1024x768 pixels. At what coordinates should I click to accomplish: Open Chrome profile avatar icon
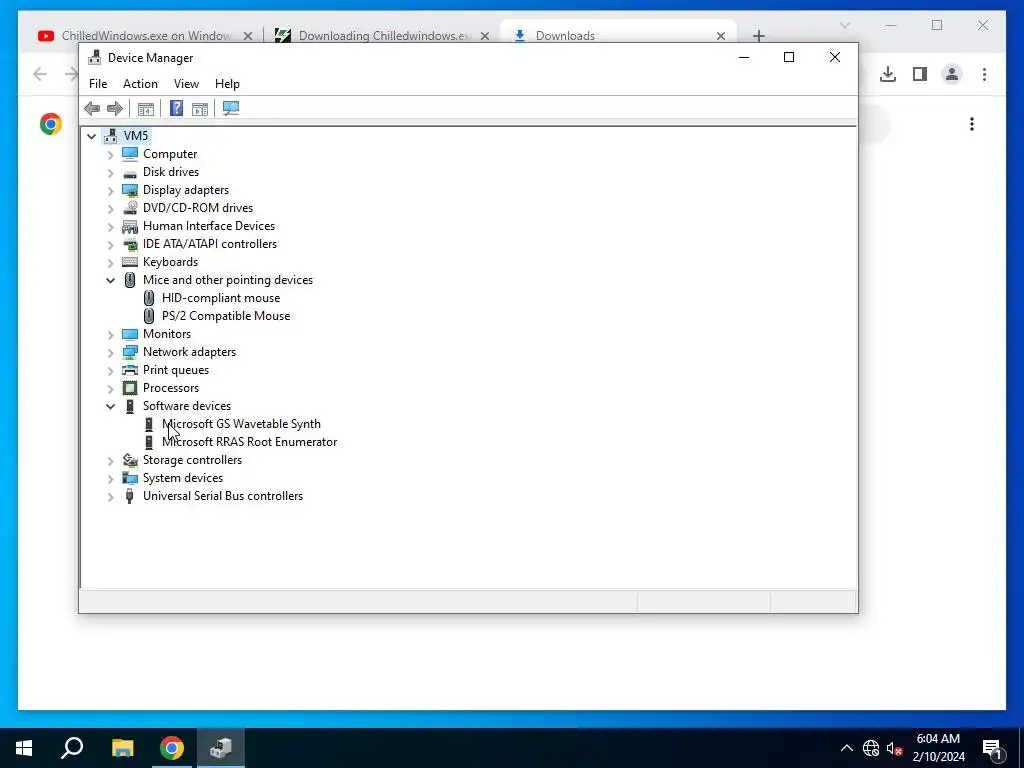pyautogui.click(x=952, y=74)
